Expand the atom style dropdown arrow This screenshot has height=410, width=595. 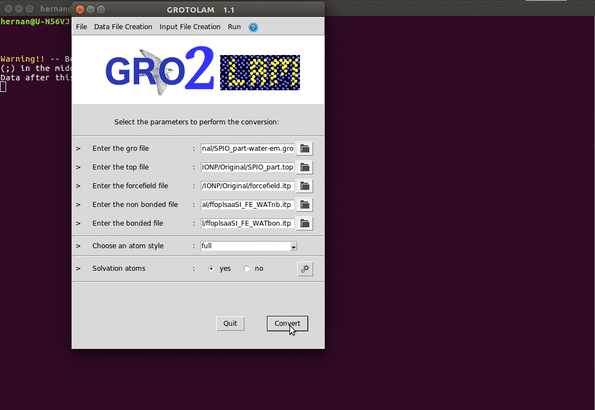click(x=293, y=246)
